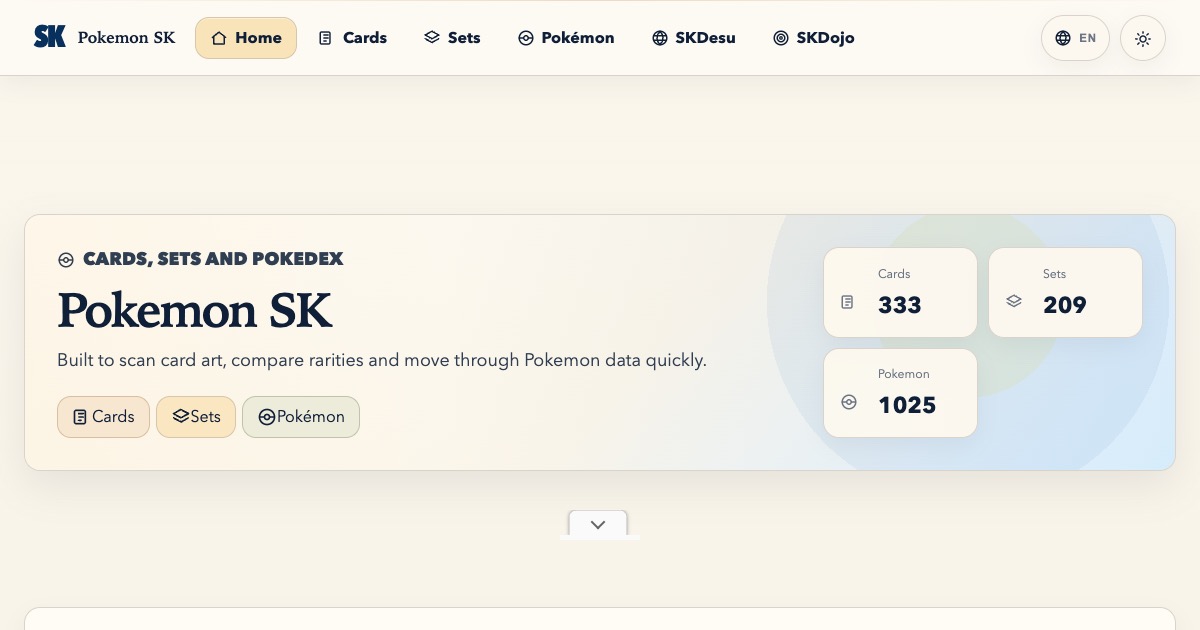Click the Sets pill button in hero

196,417
